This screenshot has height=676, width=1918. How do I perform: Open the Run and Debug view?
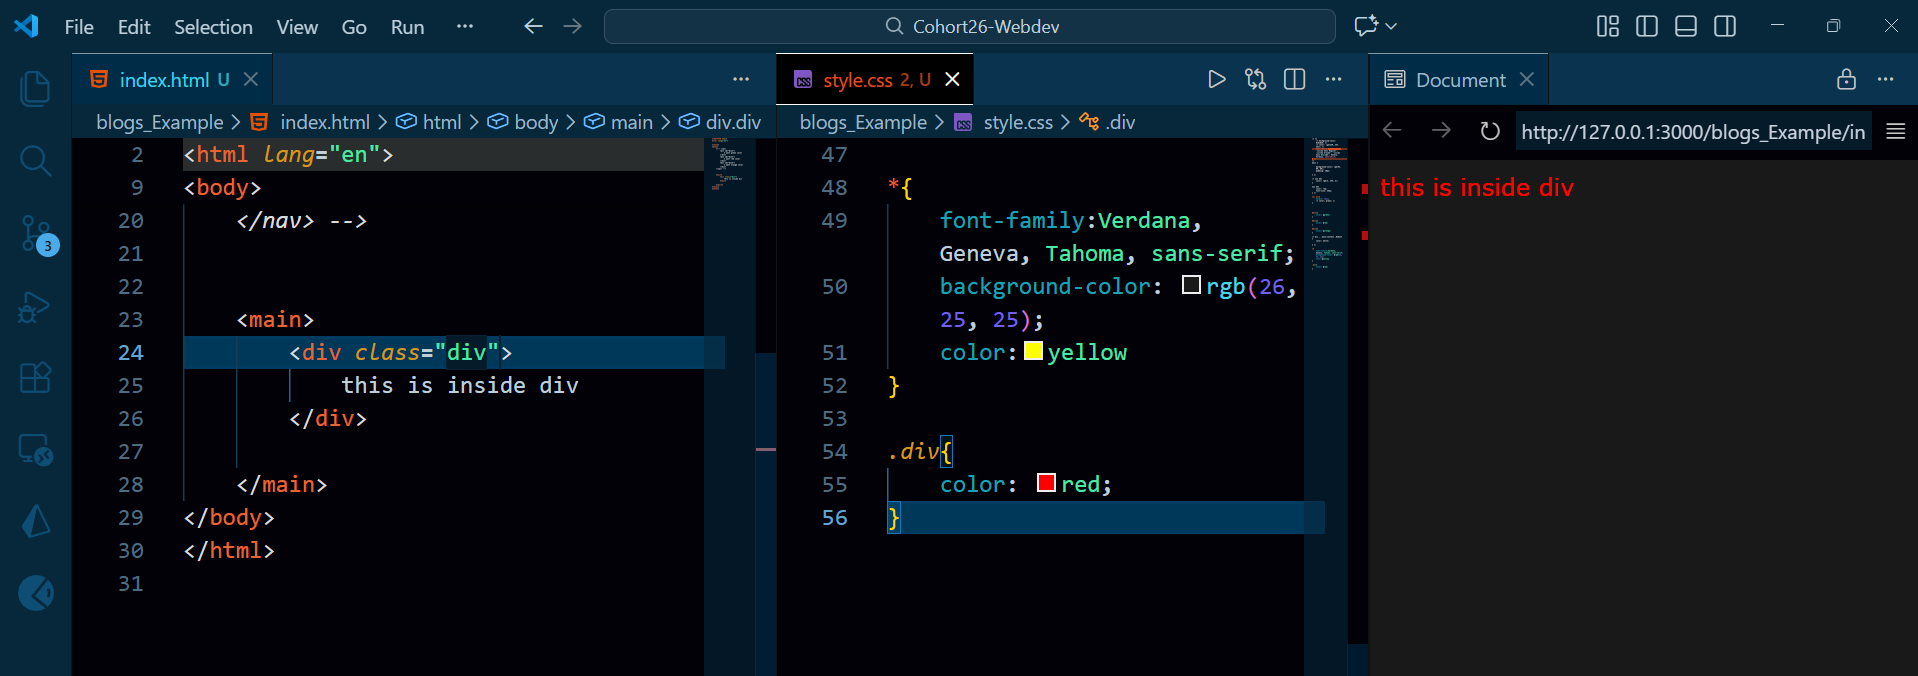point(35,307)
